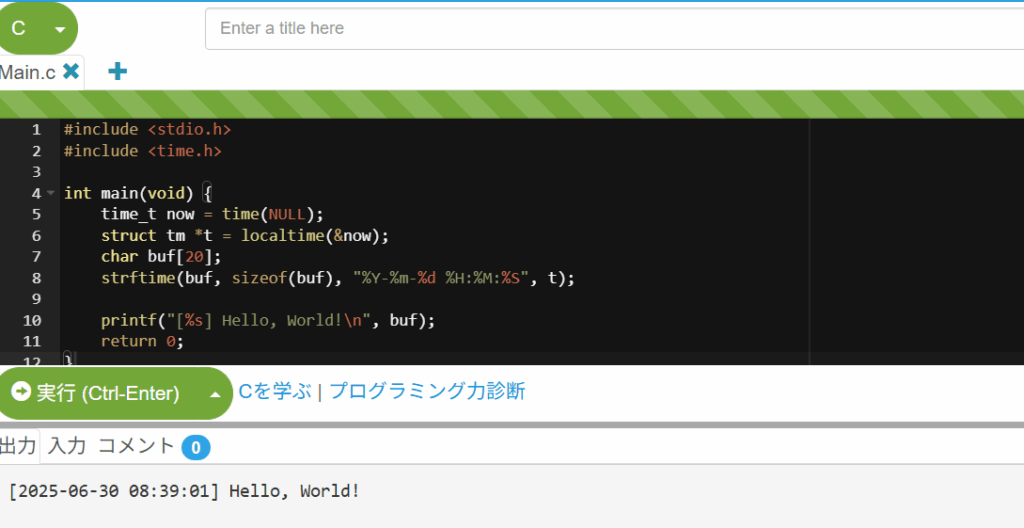This screenshot has width=1024, height=528.
Task: Add a new file with plus icon
Action: click(118, 71)
